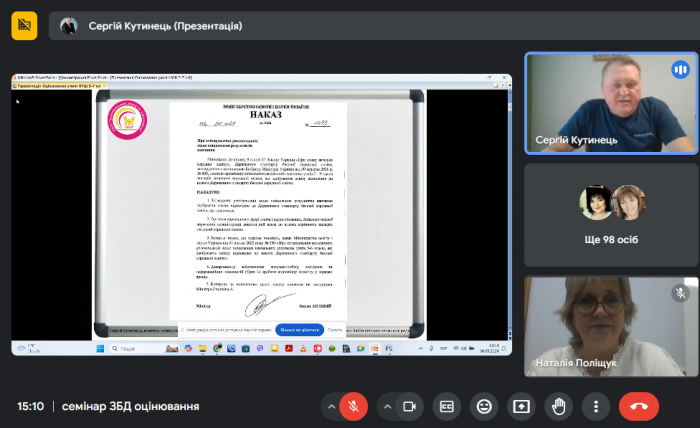Screen dimensions: 700x428
Task: Click the search box in the shared taskbar
Action: [x=130, y=348]
